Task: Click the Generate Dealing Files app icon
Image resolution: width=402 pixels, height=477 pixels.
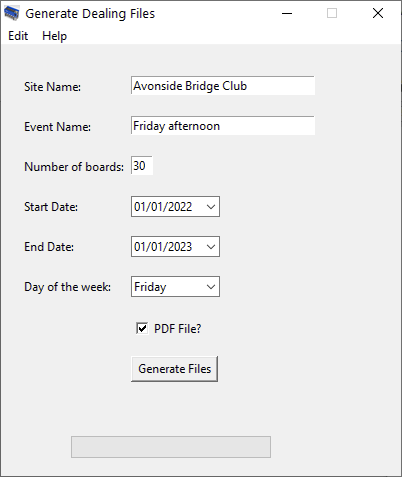Action: click(x=12, y=13)
